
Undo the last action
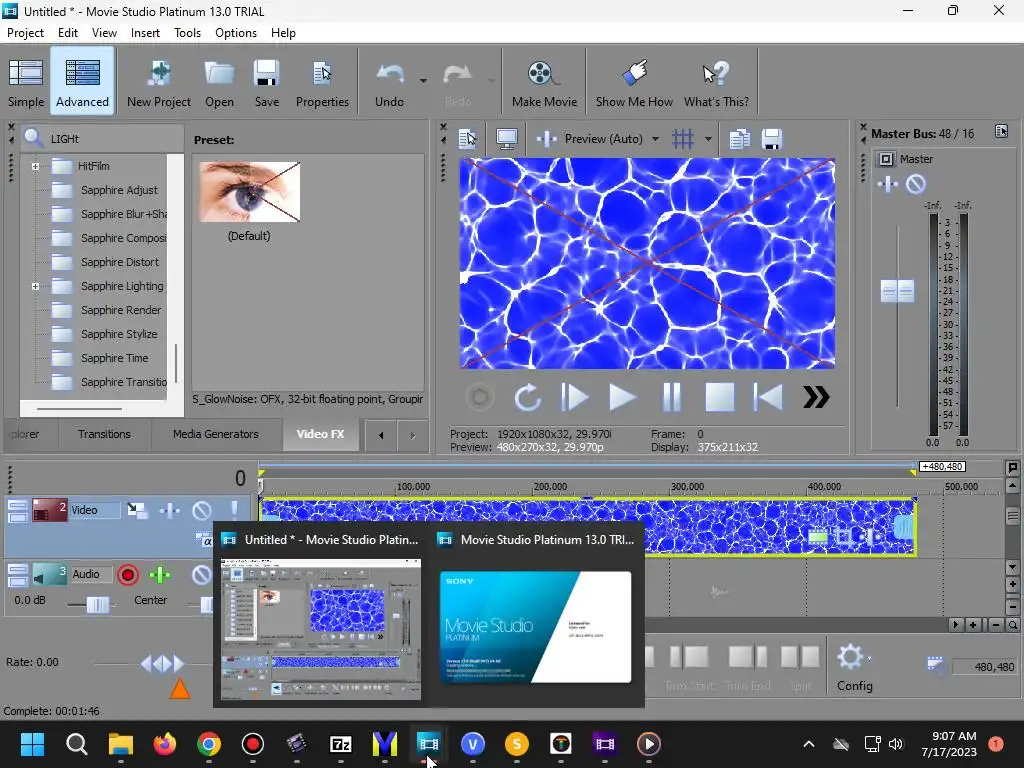pos(389,82)
